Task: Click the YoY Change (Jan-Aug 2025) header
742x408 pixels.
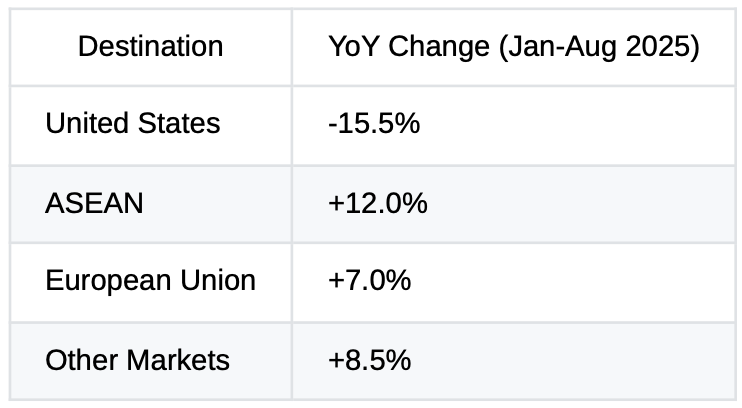Action: click(513, 47)
